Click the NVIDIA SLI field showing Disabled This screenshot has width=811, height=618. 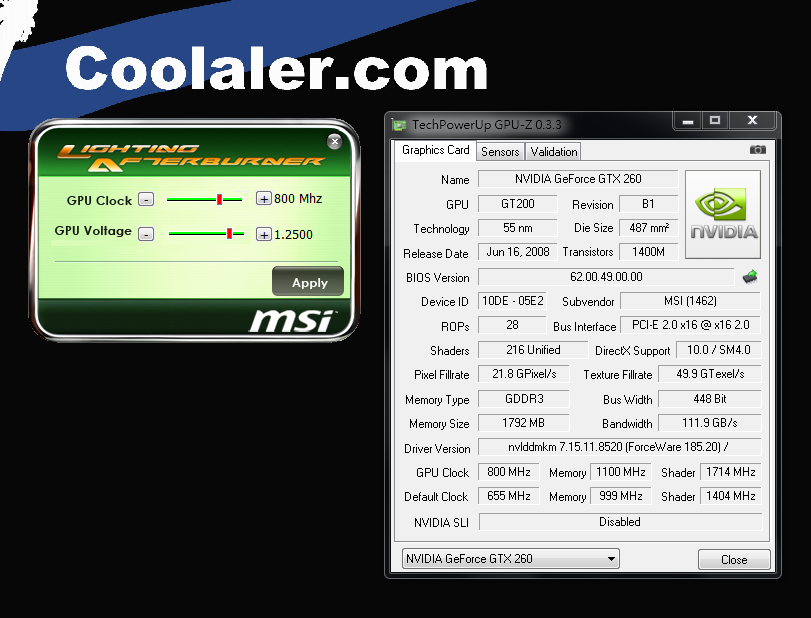pyautogui.click(x=620, y=522)
